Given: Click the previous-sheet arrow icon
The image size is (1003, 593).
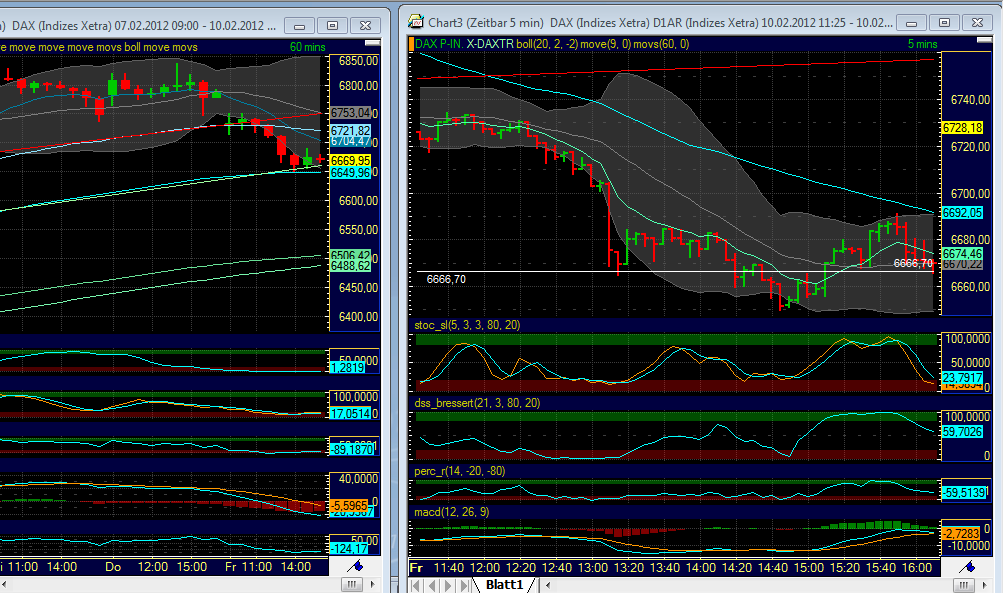Looking at the screenshot, I should point(434,583).
